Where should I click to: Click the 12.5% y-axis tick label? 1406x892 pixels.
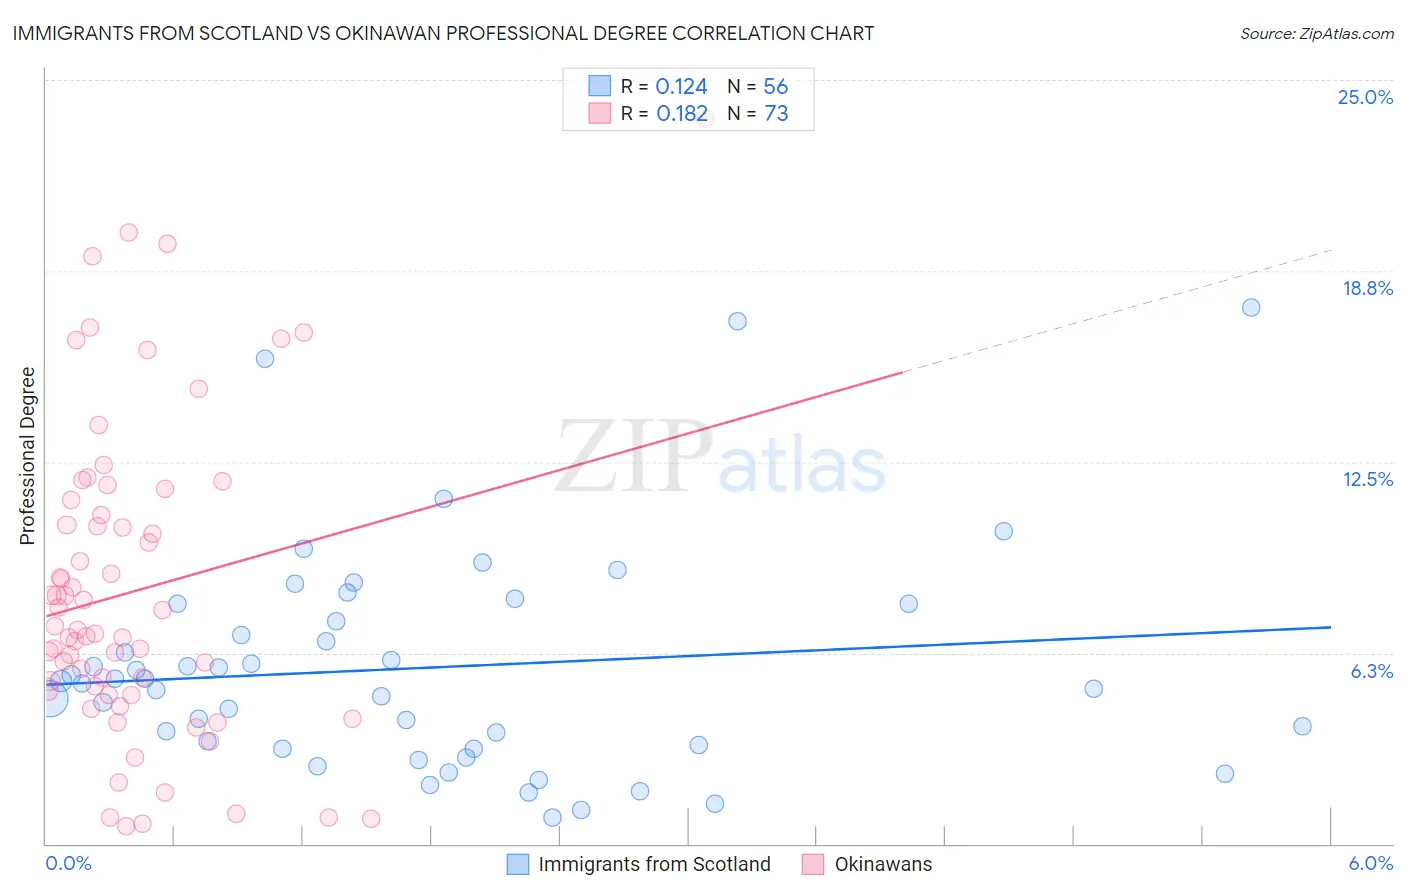(1367, 479)
